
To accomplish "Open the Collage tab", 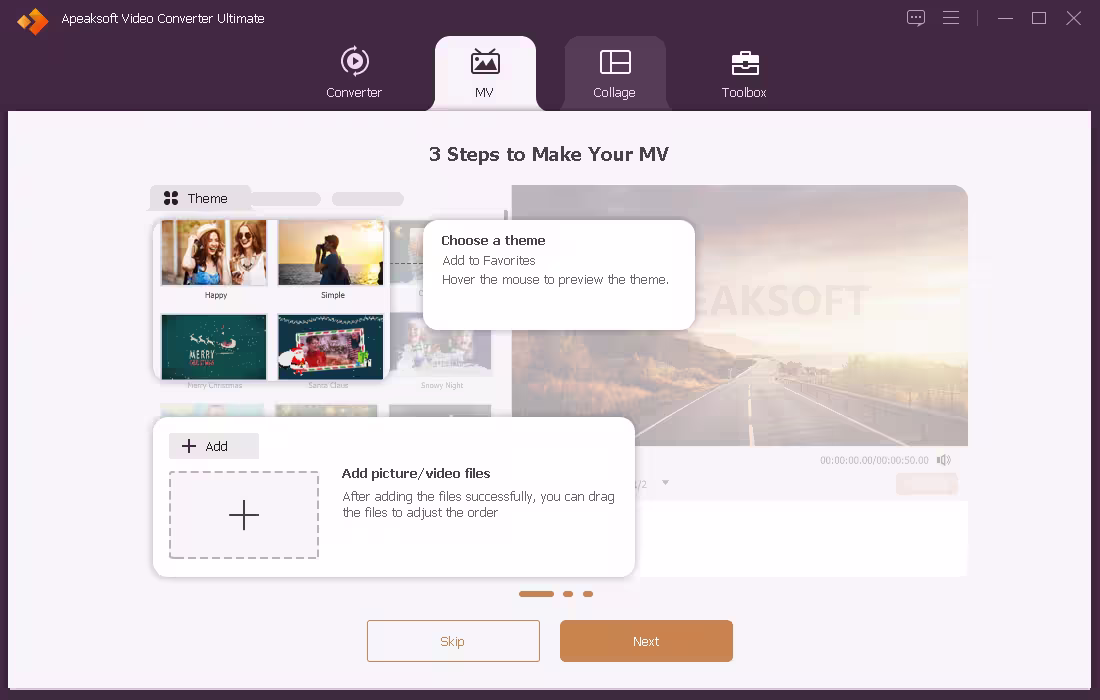I will tap(615, 73).
